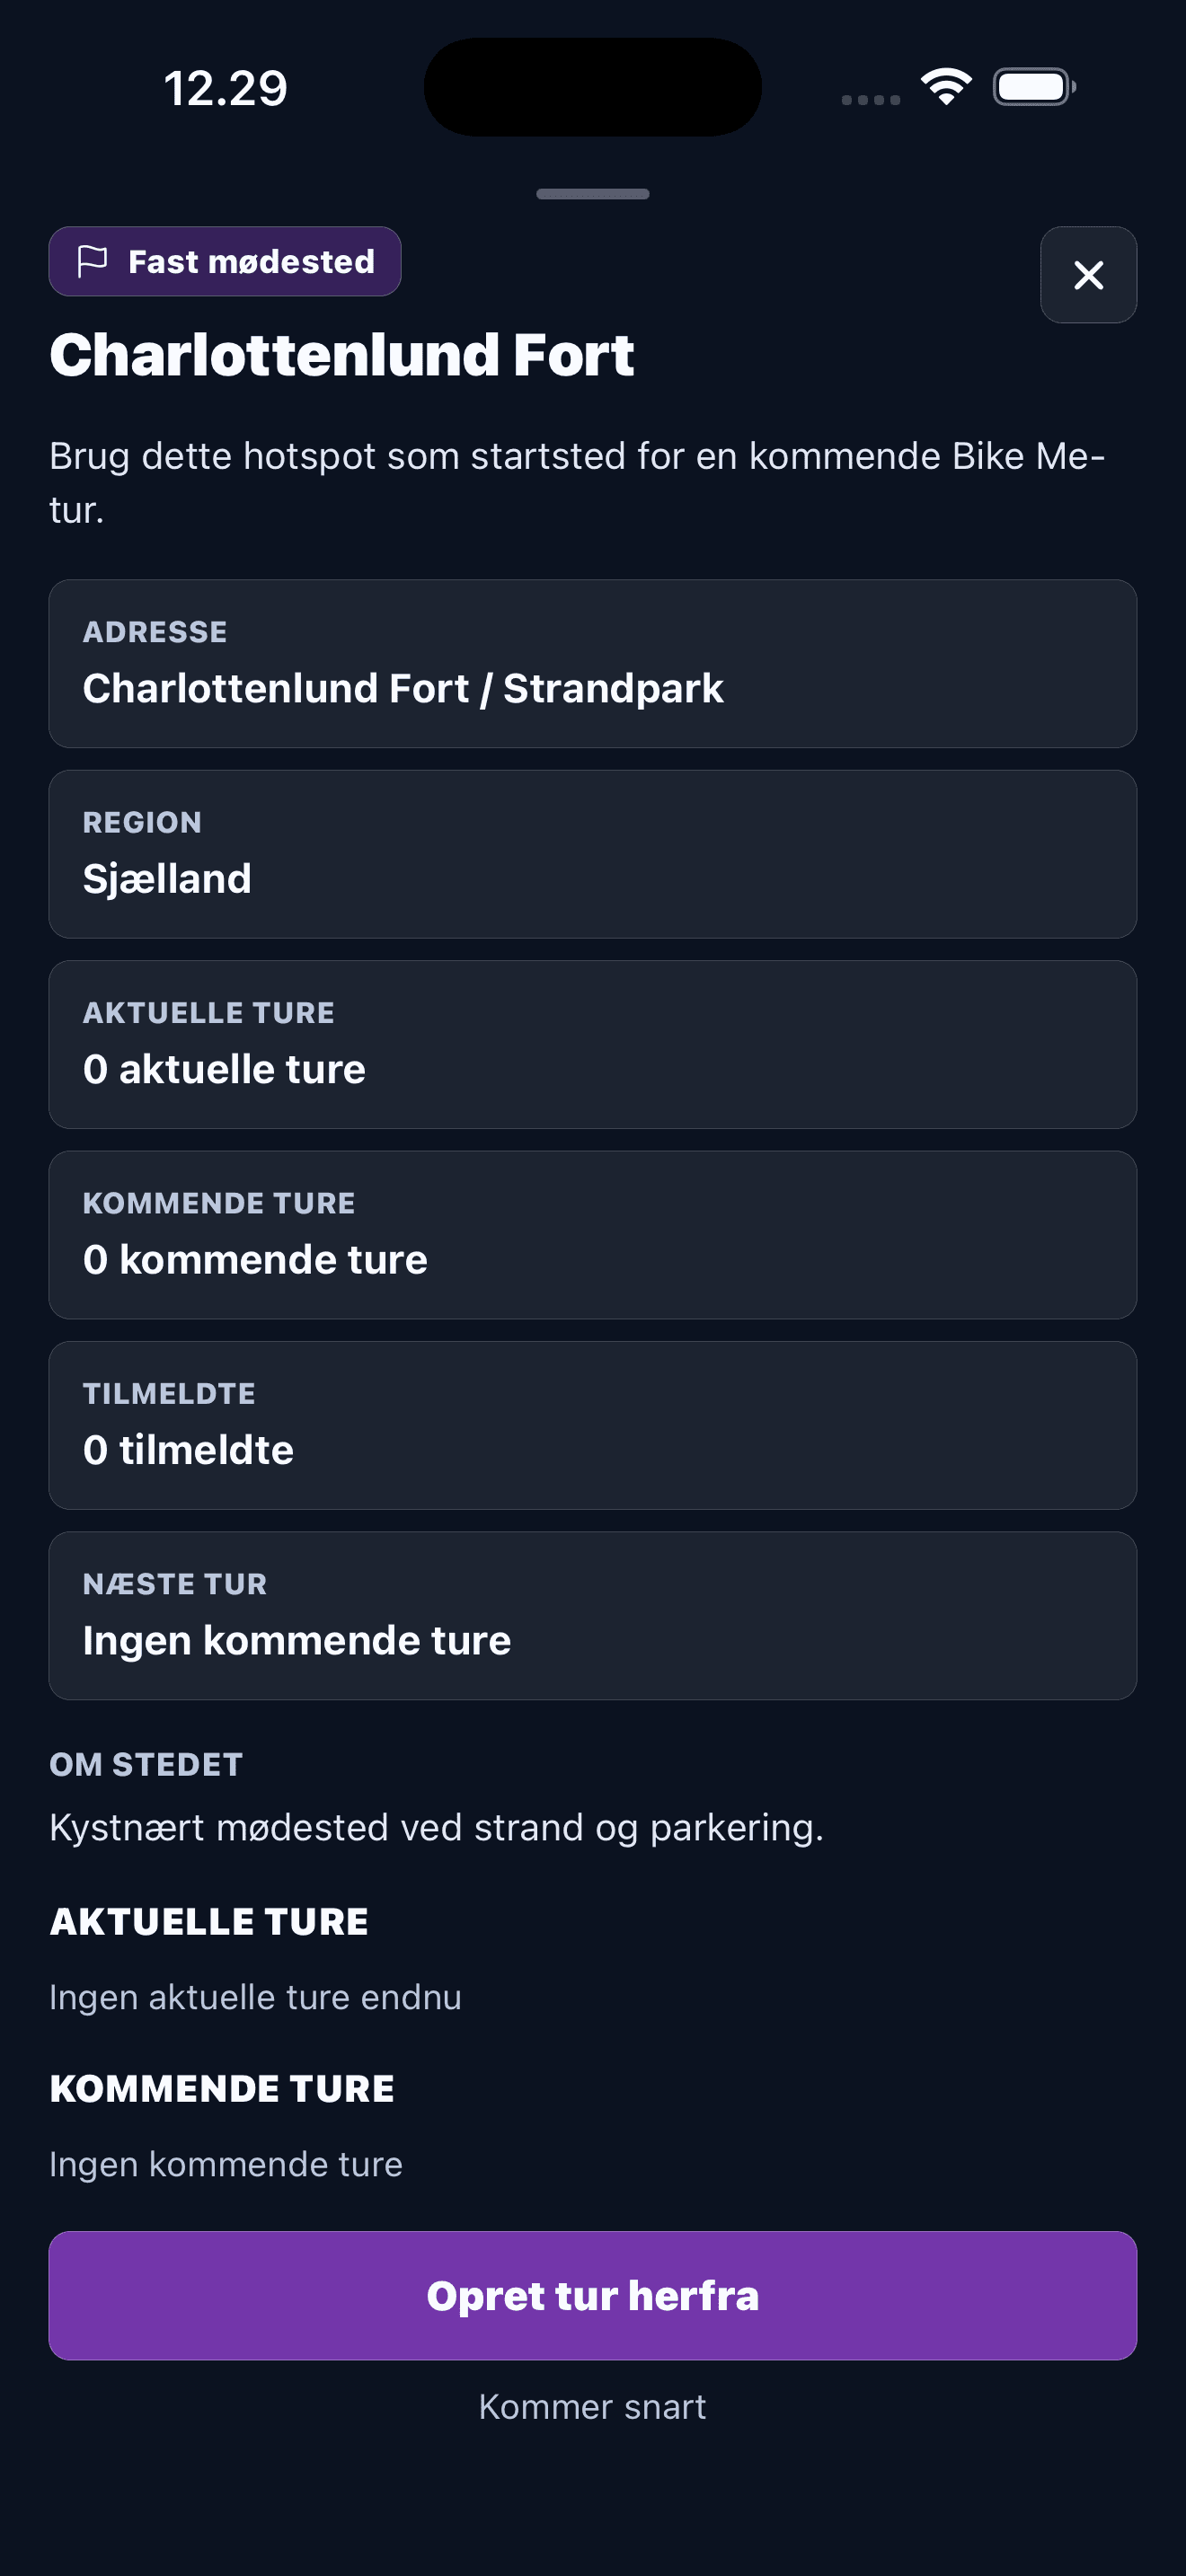The width and height of the screenshot is (1186, 2576).
Task: Select the Fast mødested badge
Action: pos(225,261)
